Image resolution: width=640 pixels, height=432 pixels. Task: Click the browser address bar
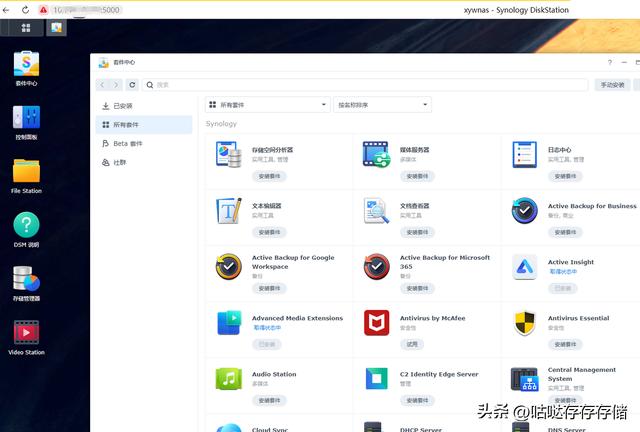click(x=86, y=10)
